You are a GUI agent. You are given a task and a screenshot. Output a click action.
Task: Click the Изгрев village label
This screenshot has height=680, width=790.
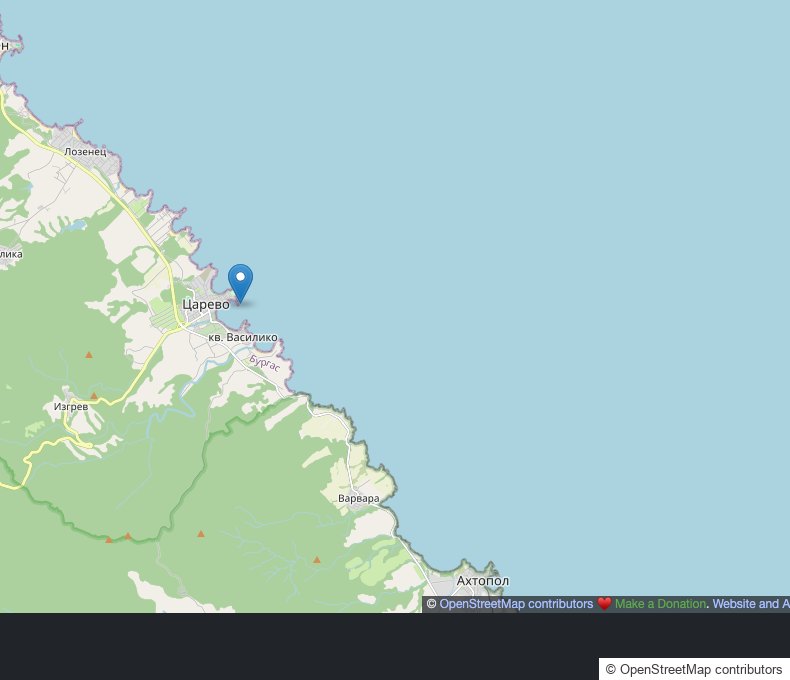pos(71,406)
